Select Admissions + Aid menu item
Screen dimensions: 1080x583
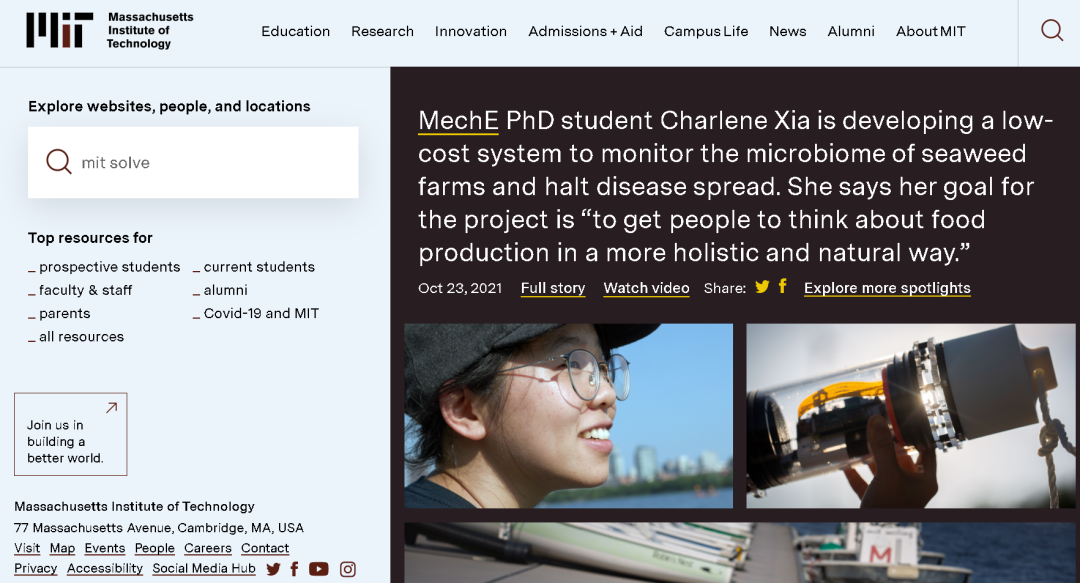[585, 31]
